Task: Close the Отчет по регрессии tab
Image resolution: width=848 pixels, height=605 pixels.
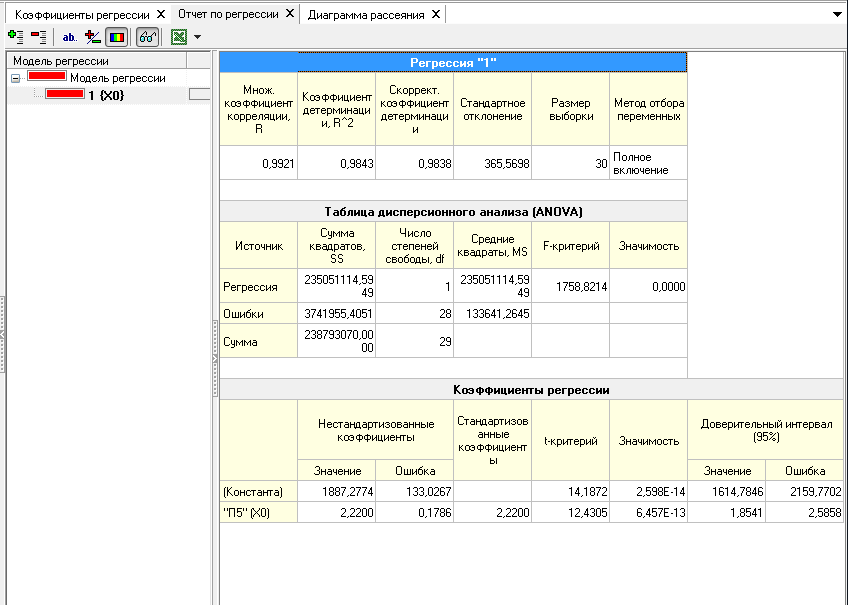Action: tap(290, 14)
